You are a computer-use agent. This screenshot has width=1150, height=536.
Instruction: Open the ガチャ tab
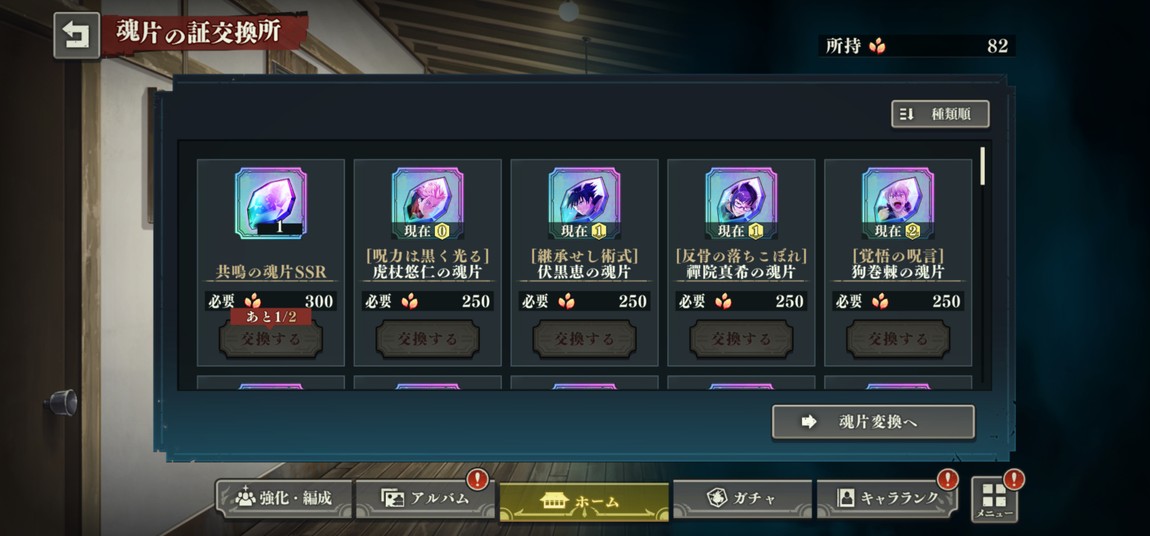[x=742, y=499]
